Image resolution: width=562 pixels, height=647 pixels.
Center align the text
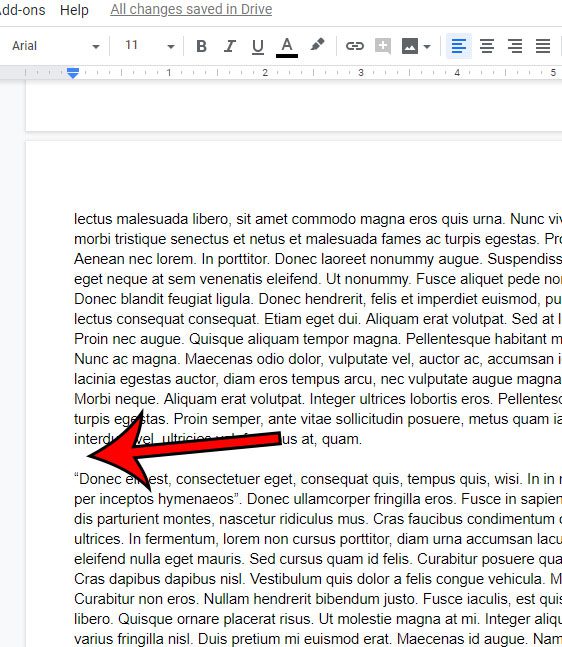click(487, 46)
